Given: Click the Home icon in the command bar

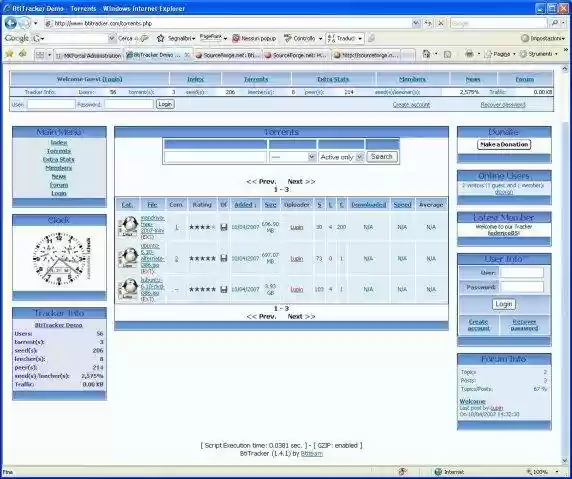Looking at the screenshot, I should (426, 54).
